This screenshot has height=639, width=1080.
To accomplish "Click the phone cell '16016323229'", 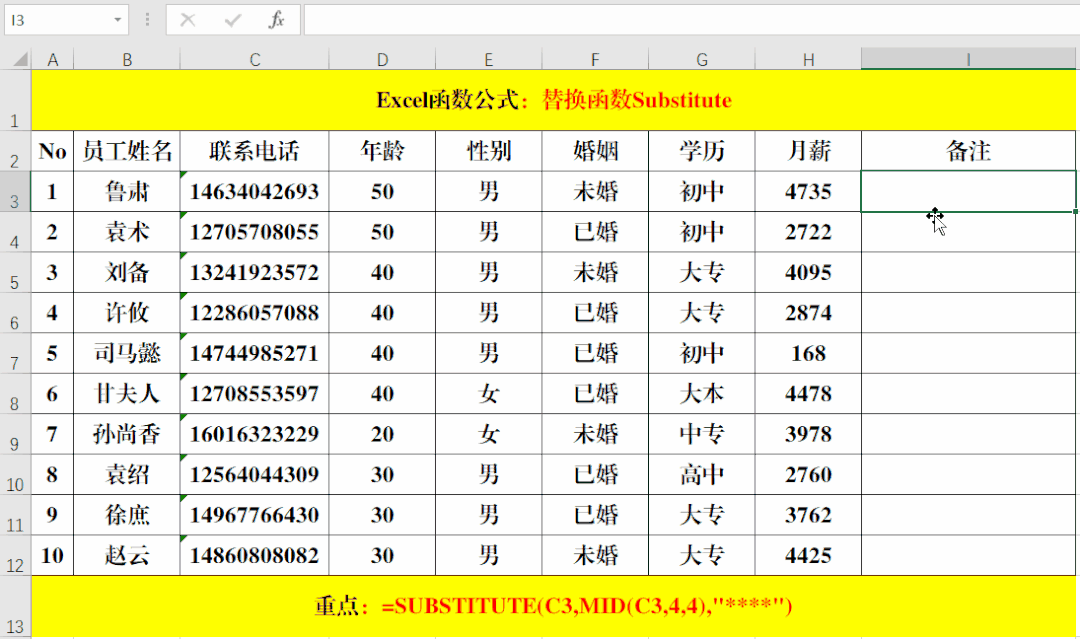I will pyautogui.click(x=254, y=434).
